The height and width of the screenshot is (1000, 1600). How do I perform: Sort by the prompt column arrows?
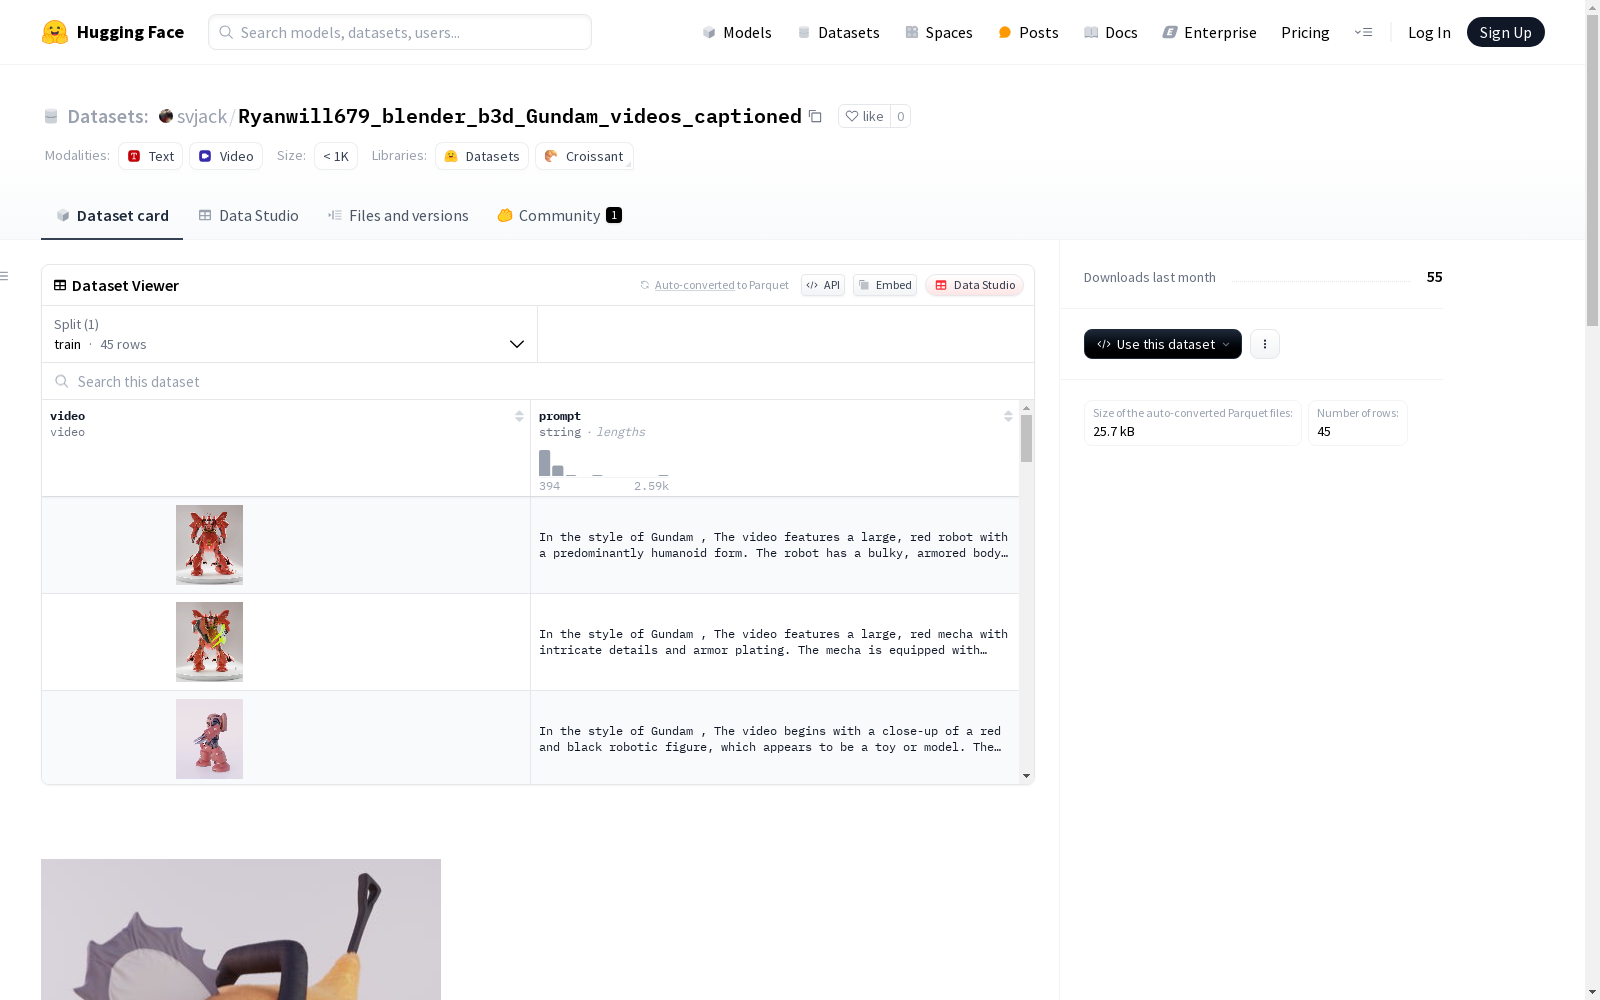(x=1008, y=416)
